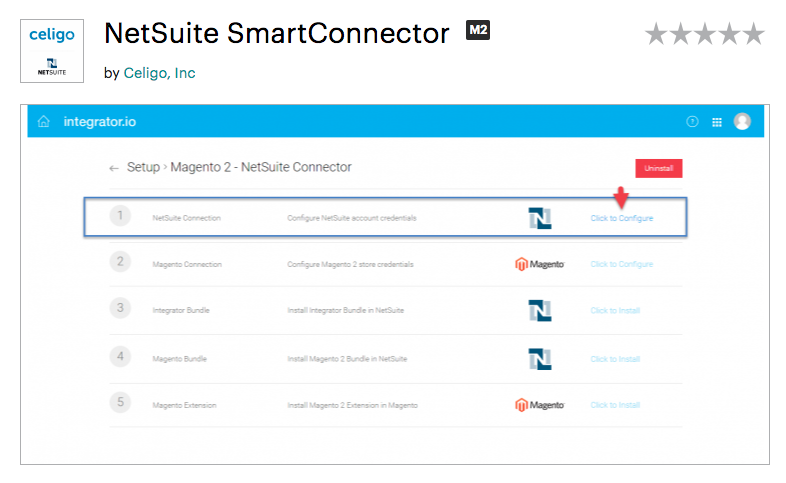Open the apps grid icon
The width and height of the screenshot is (786, 483).
tap(717, 122)
